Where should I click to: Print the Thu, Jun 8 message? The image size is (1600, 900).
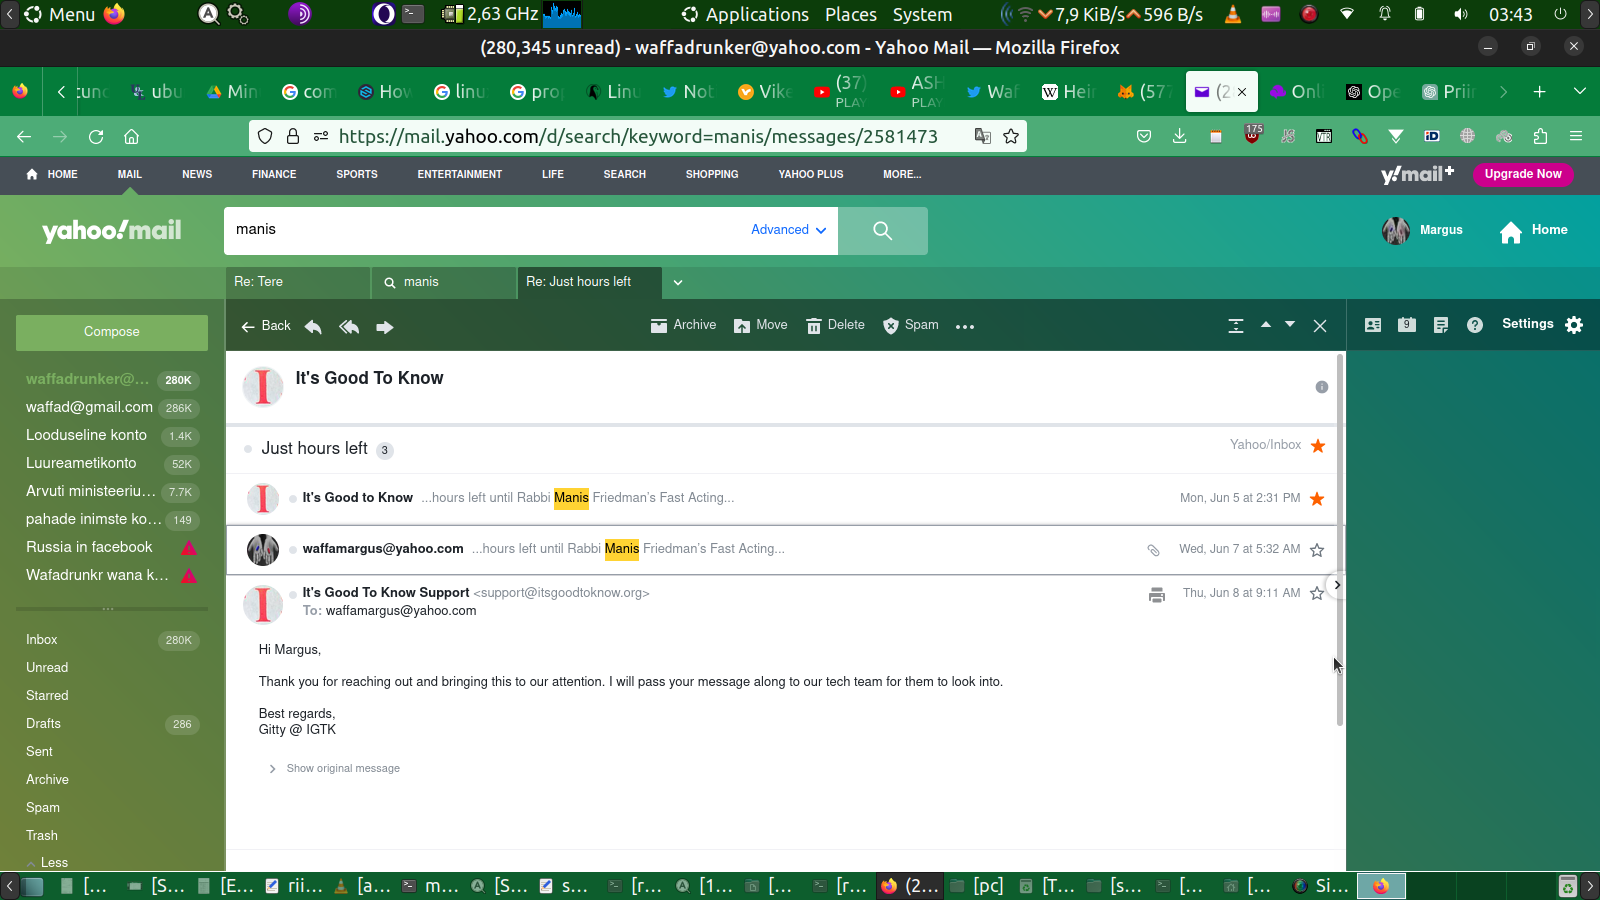coord(1157,595)
